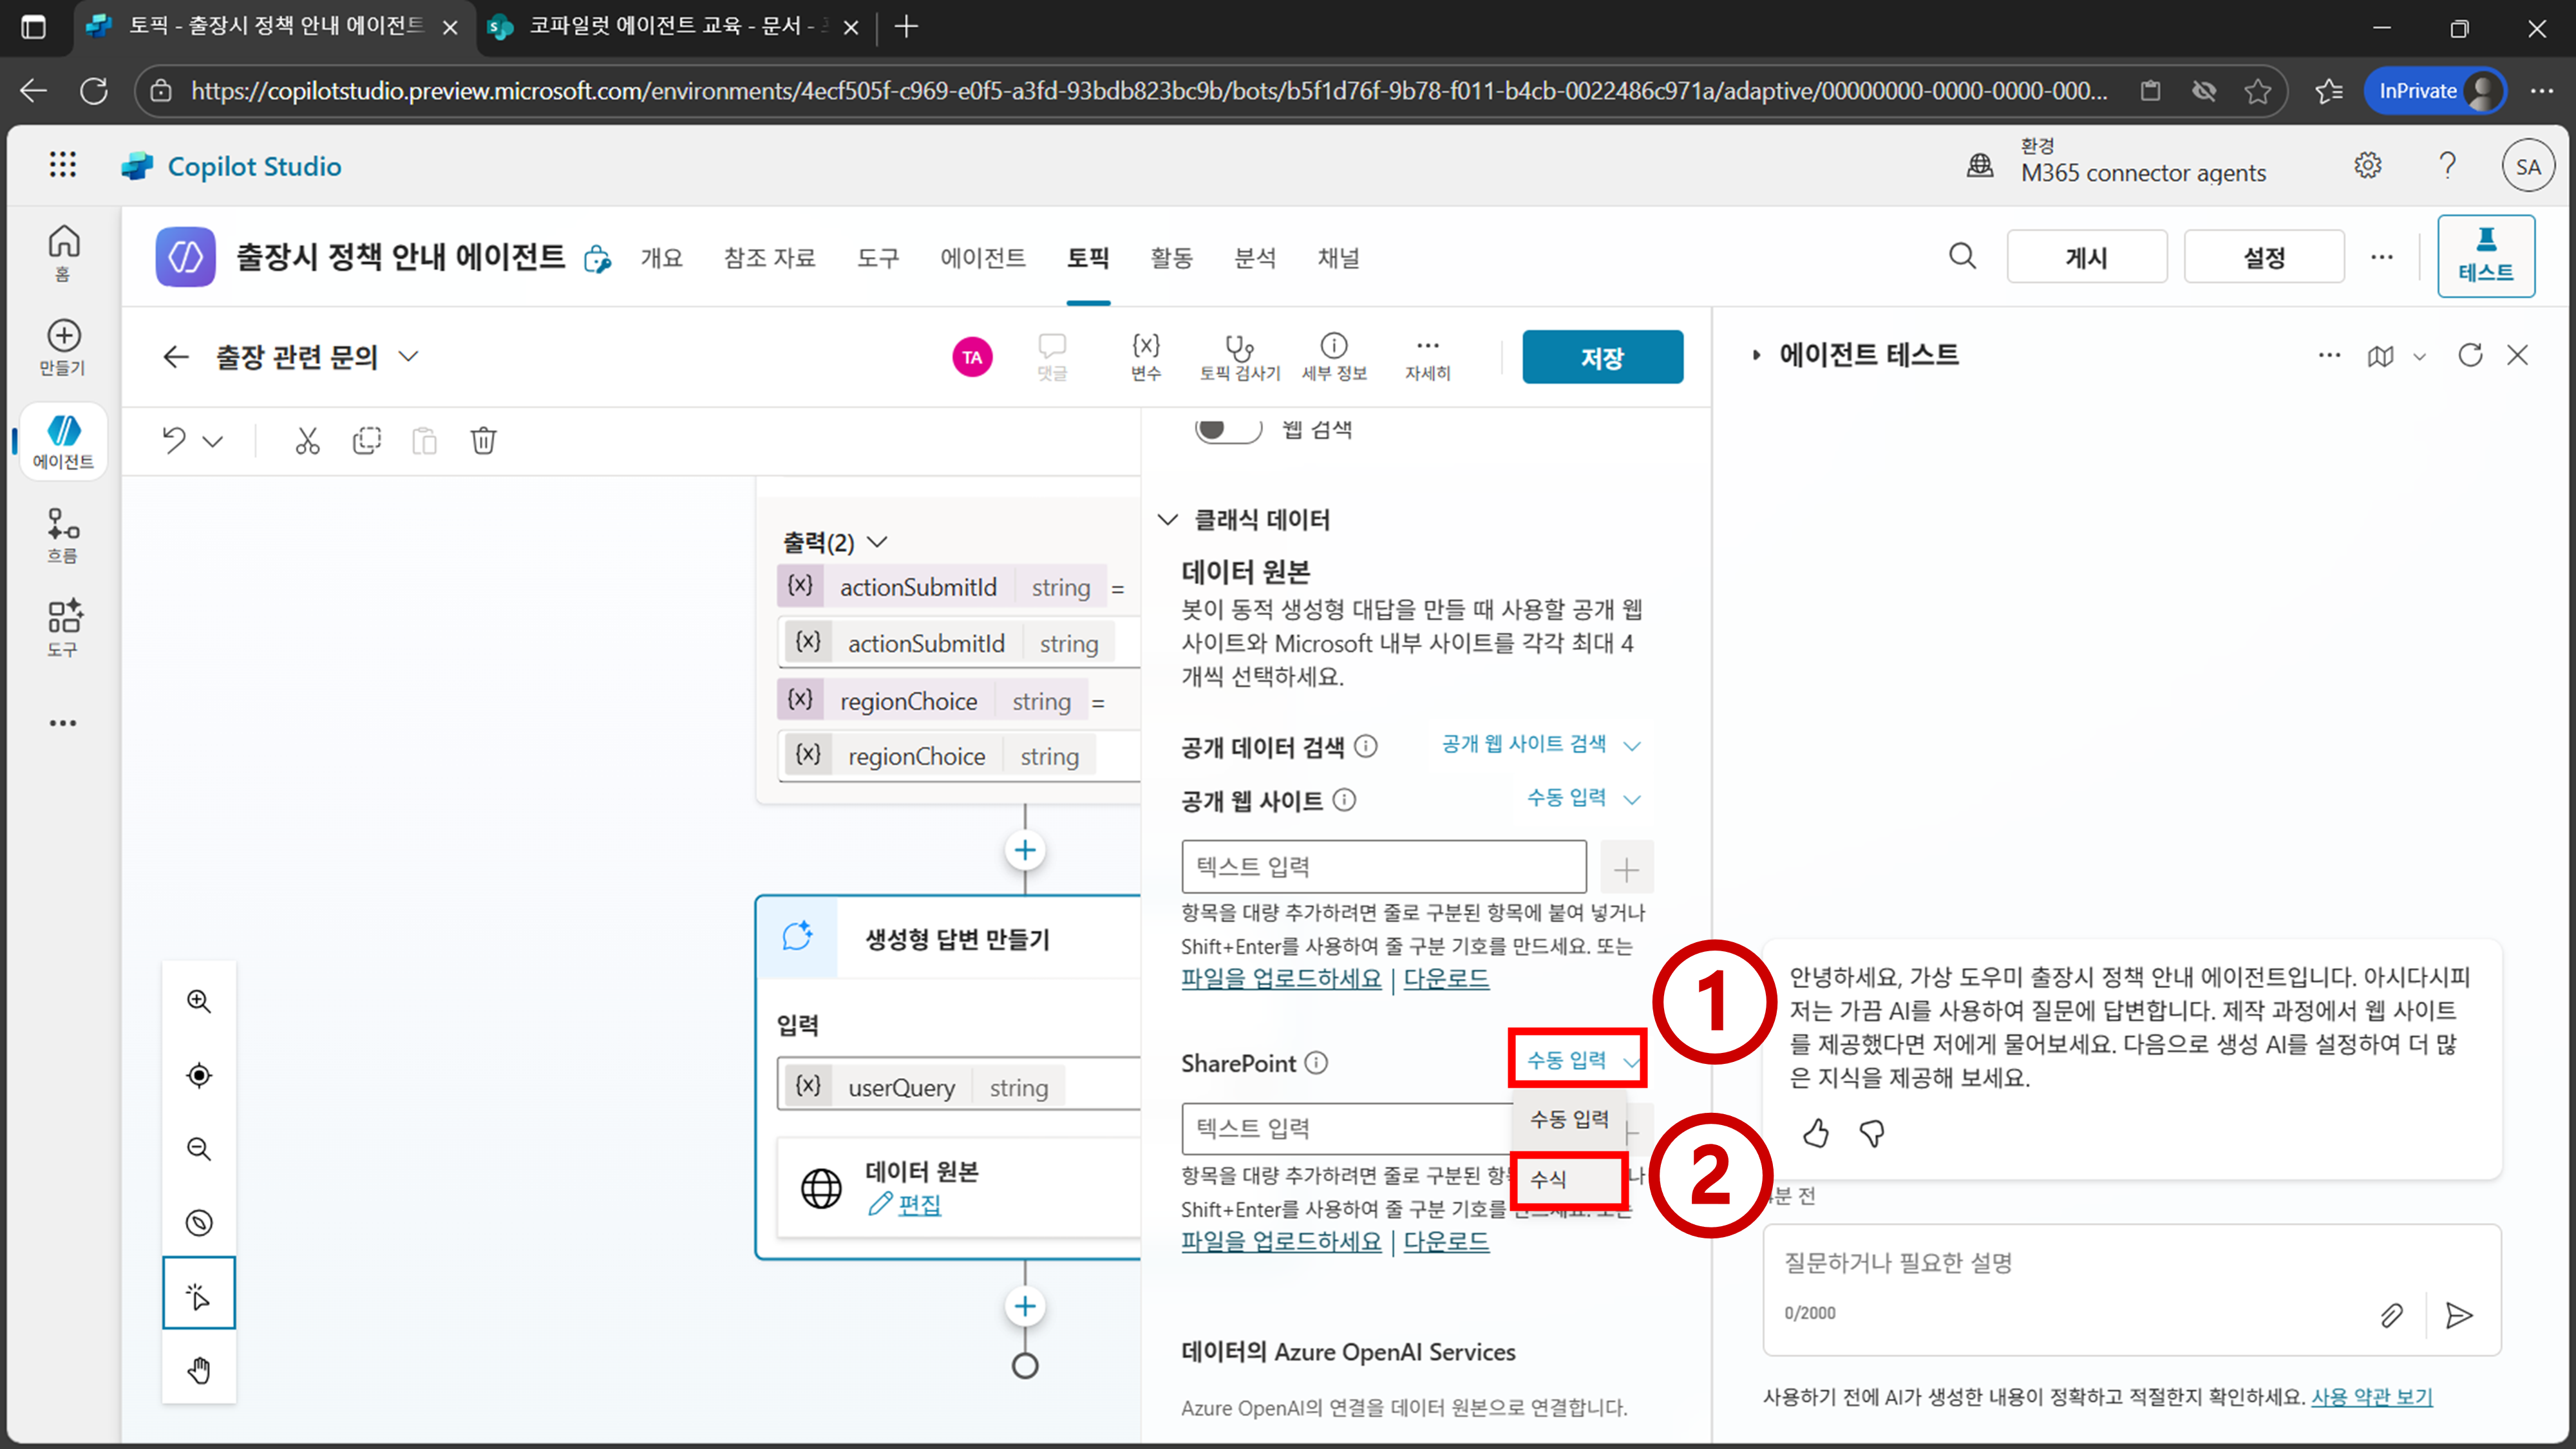The height and width of the screenshot is (1449, 2576).
Task: Click the canvas zoom in icon
Action: 199,1001
